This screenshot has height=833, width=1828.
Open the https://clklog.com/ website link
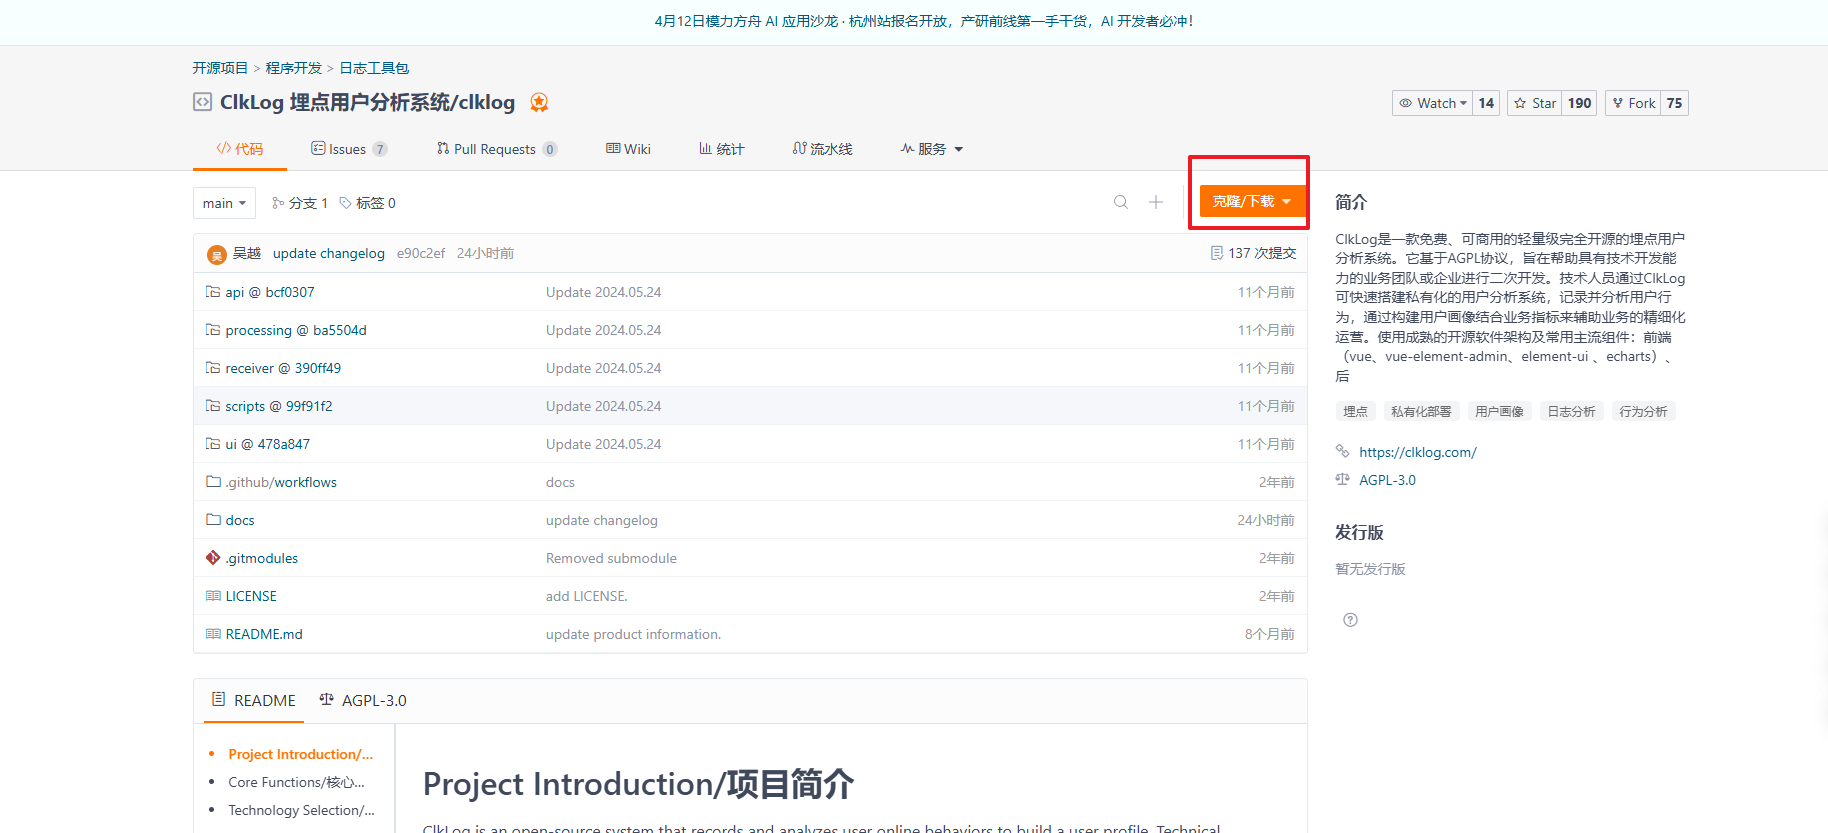1417,452
